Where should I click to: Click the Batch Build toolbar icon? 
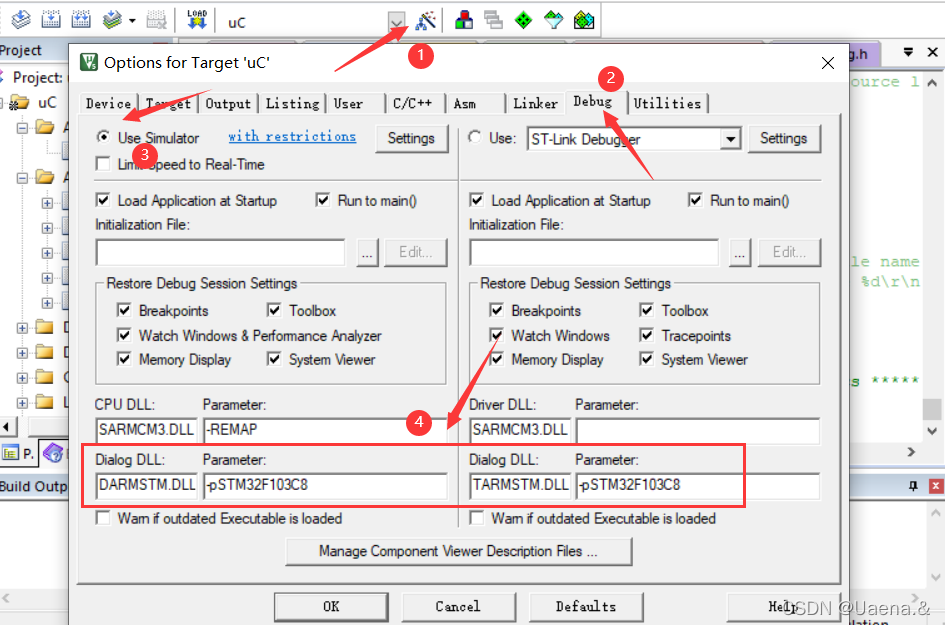pos(112,20)
